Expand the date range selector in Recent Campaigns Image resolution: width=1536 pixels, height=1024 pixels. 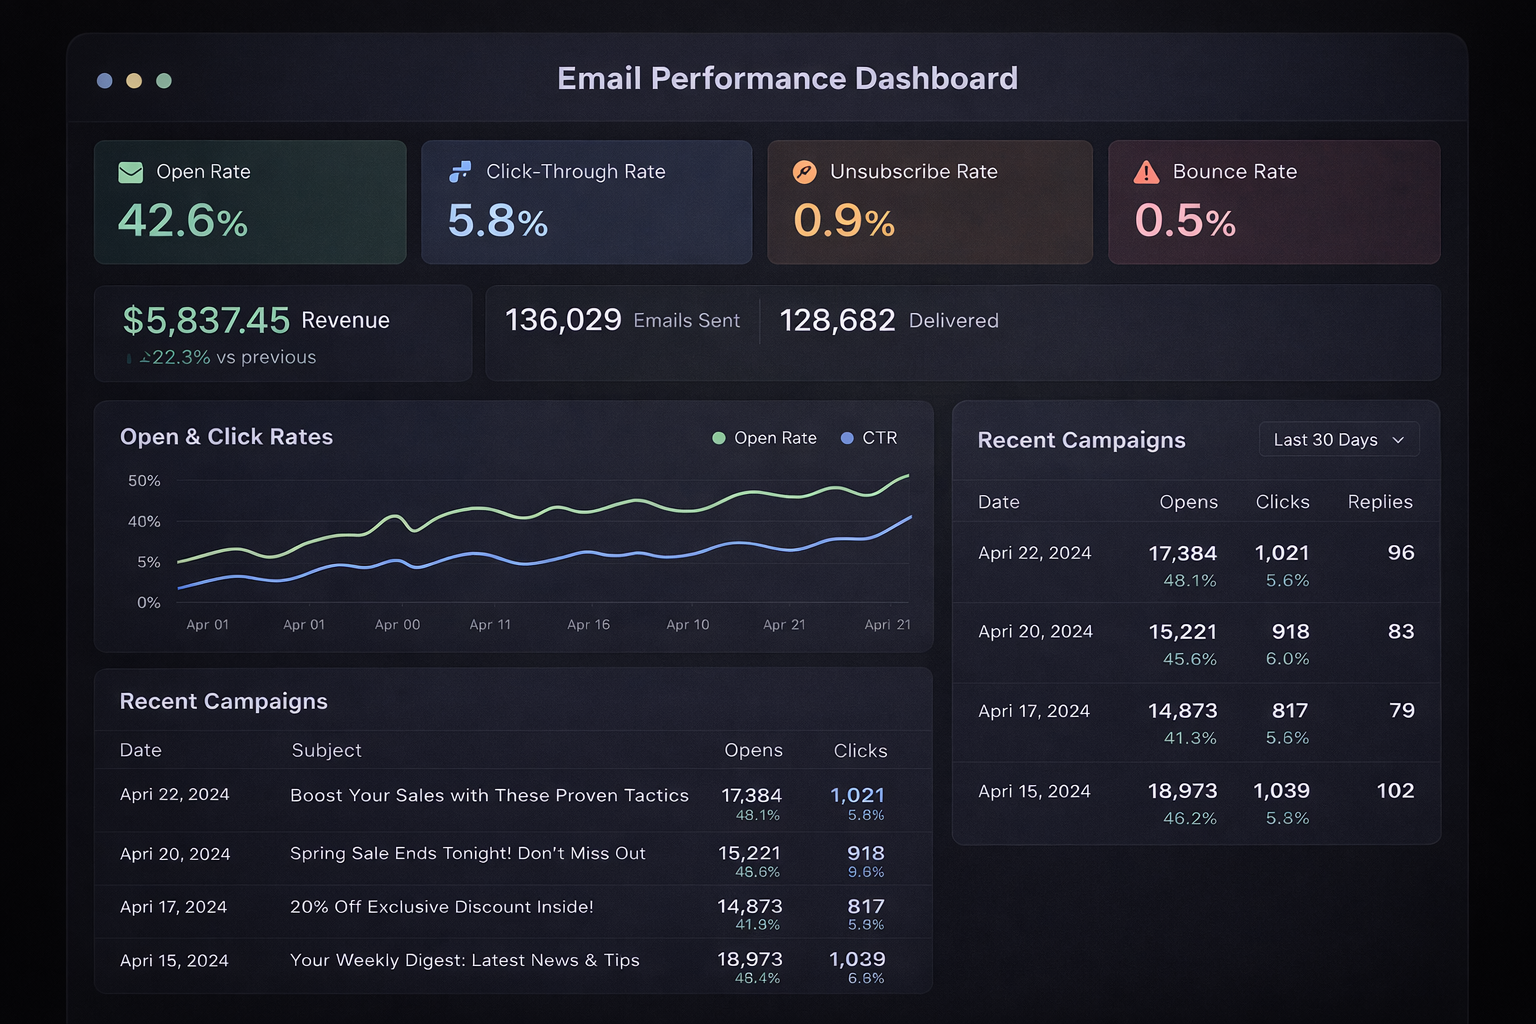1338,439
